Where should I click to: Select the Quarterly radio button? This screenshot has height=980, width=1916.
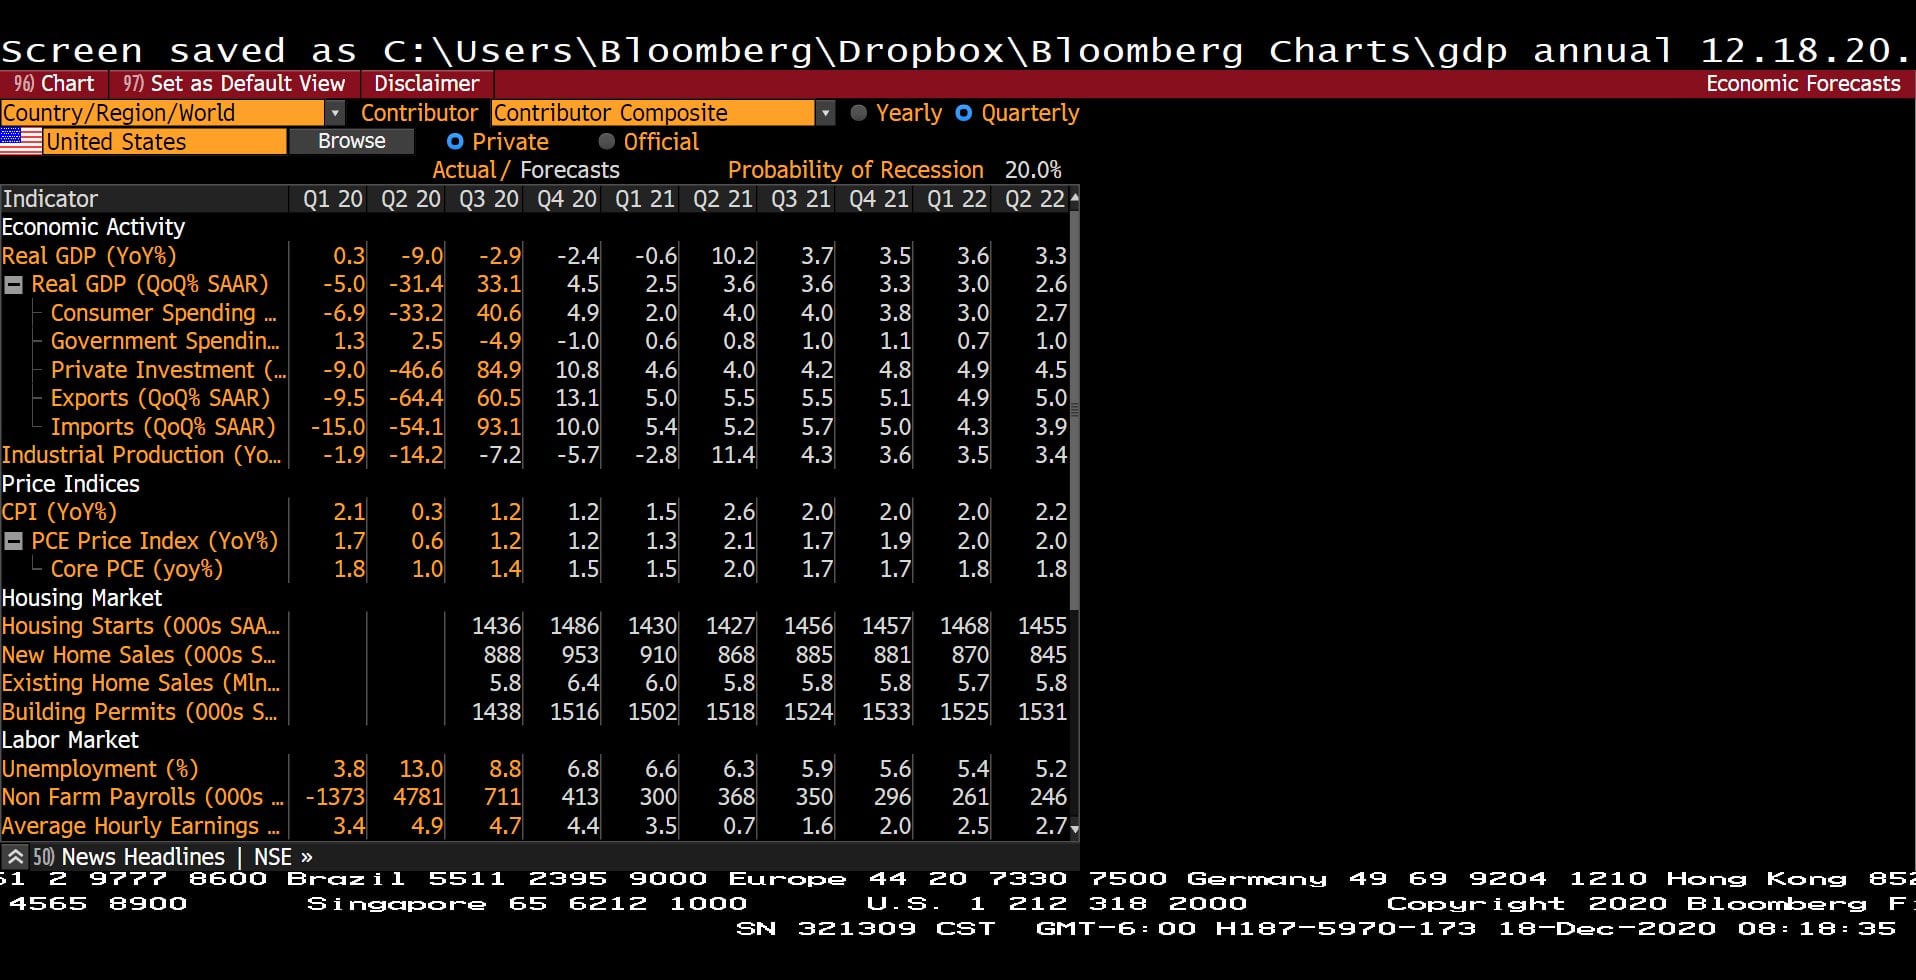pos(964,113)
